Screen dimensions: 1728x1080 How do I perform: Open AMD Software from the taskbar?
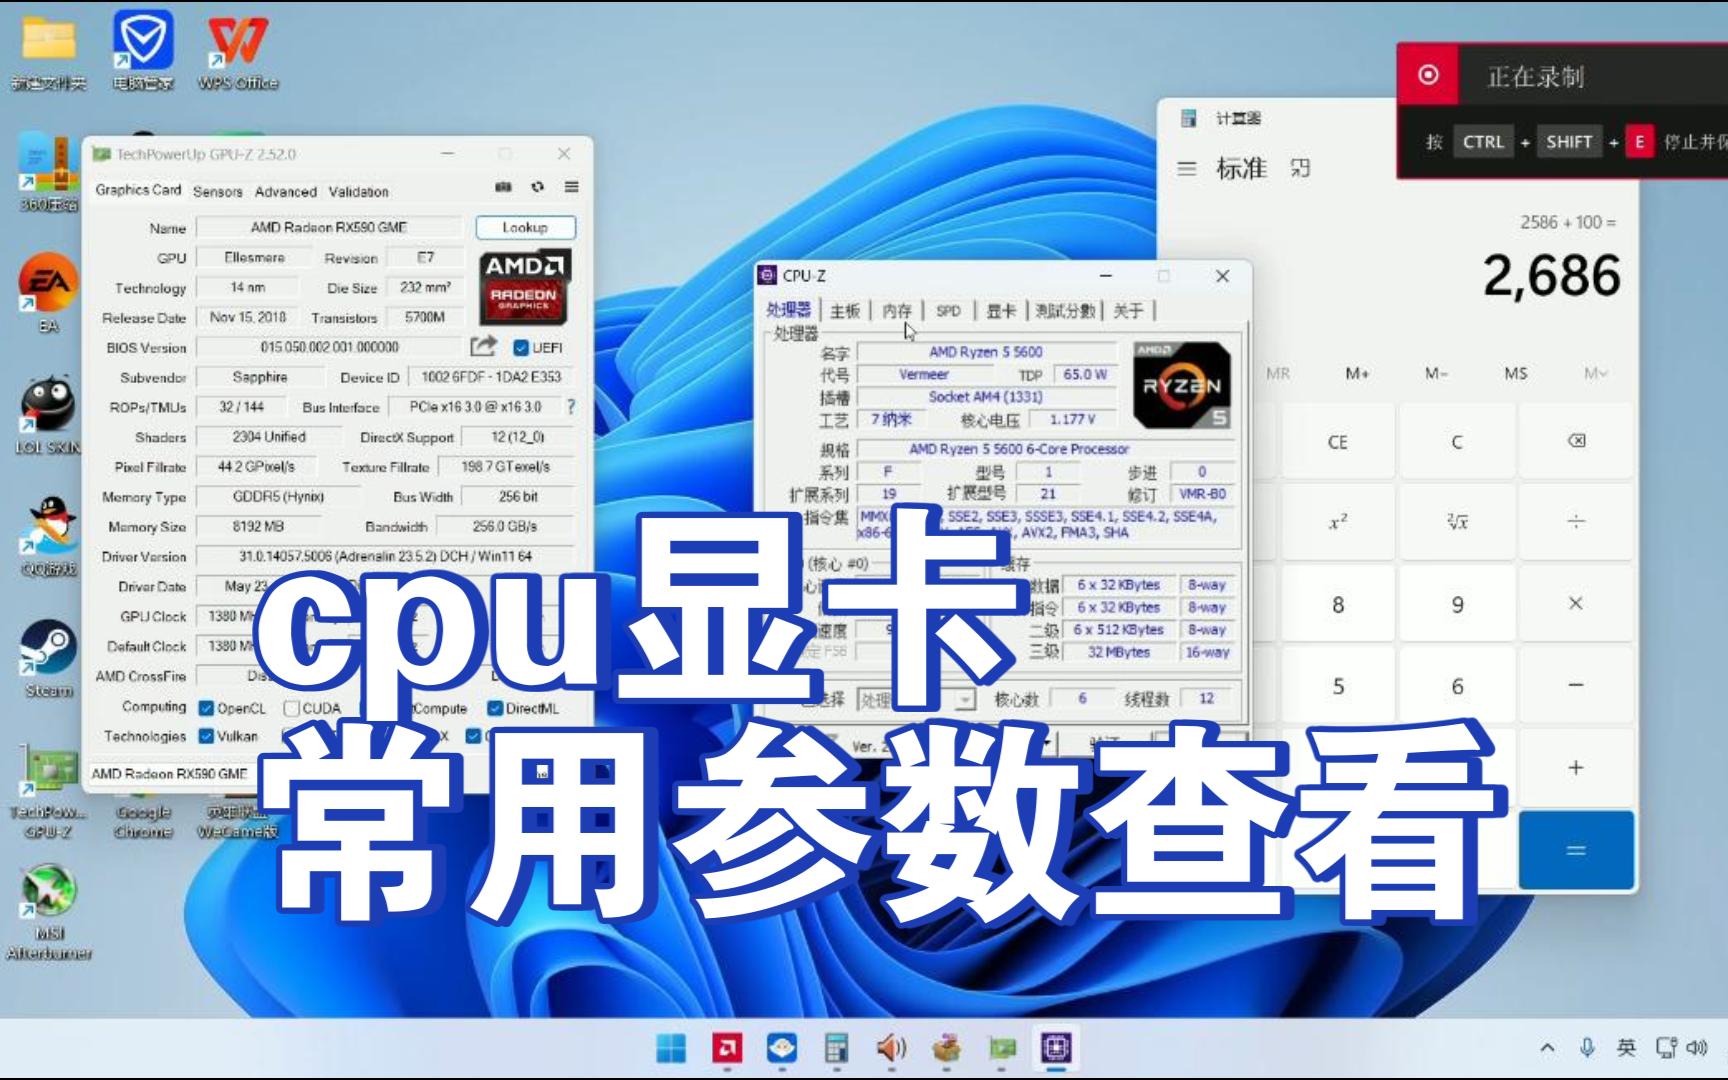click(727, 1048)
